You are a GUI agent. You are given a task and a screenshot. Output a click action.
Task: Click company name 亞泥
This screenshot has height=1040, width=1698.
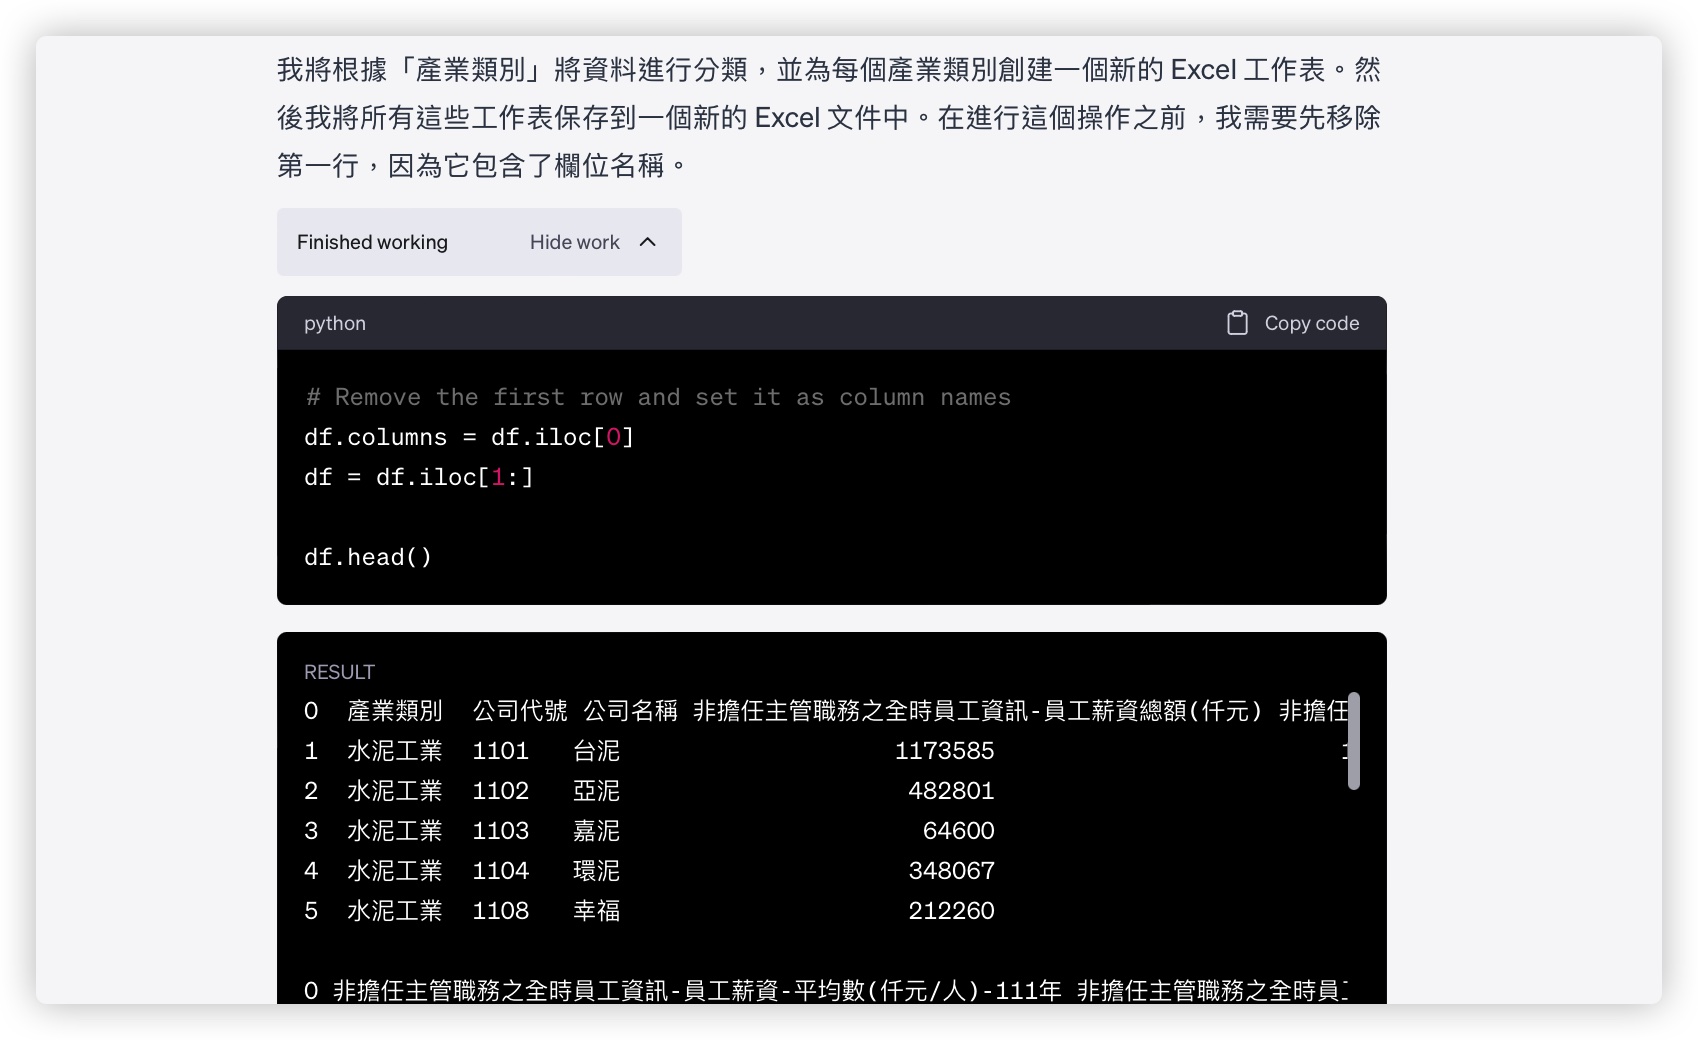point(597,791)
